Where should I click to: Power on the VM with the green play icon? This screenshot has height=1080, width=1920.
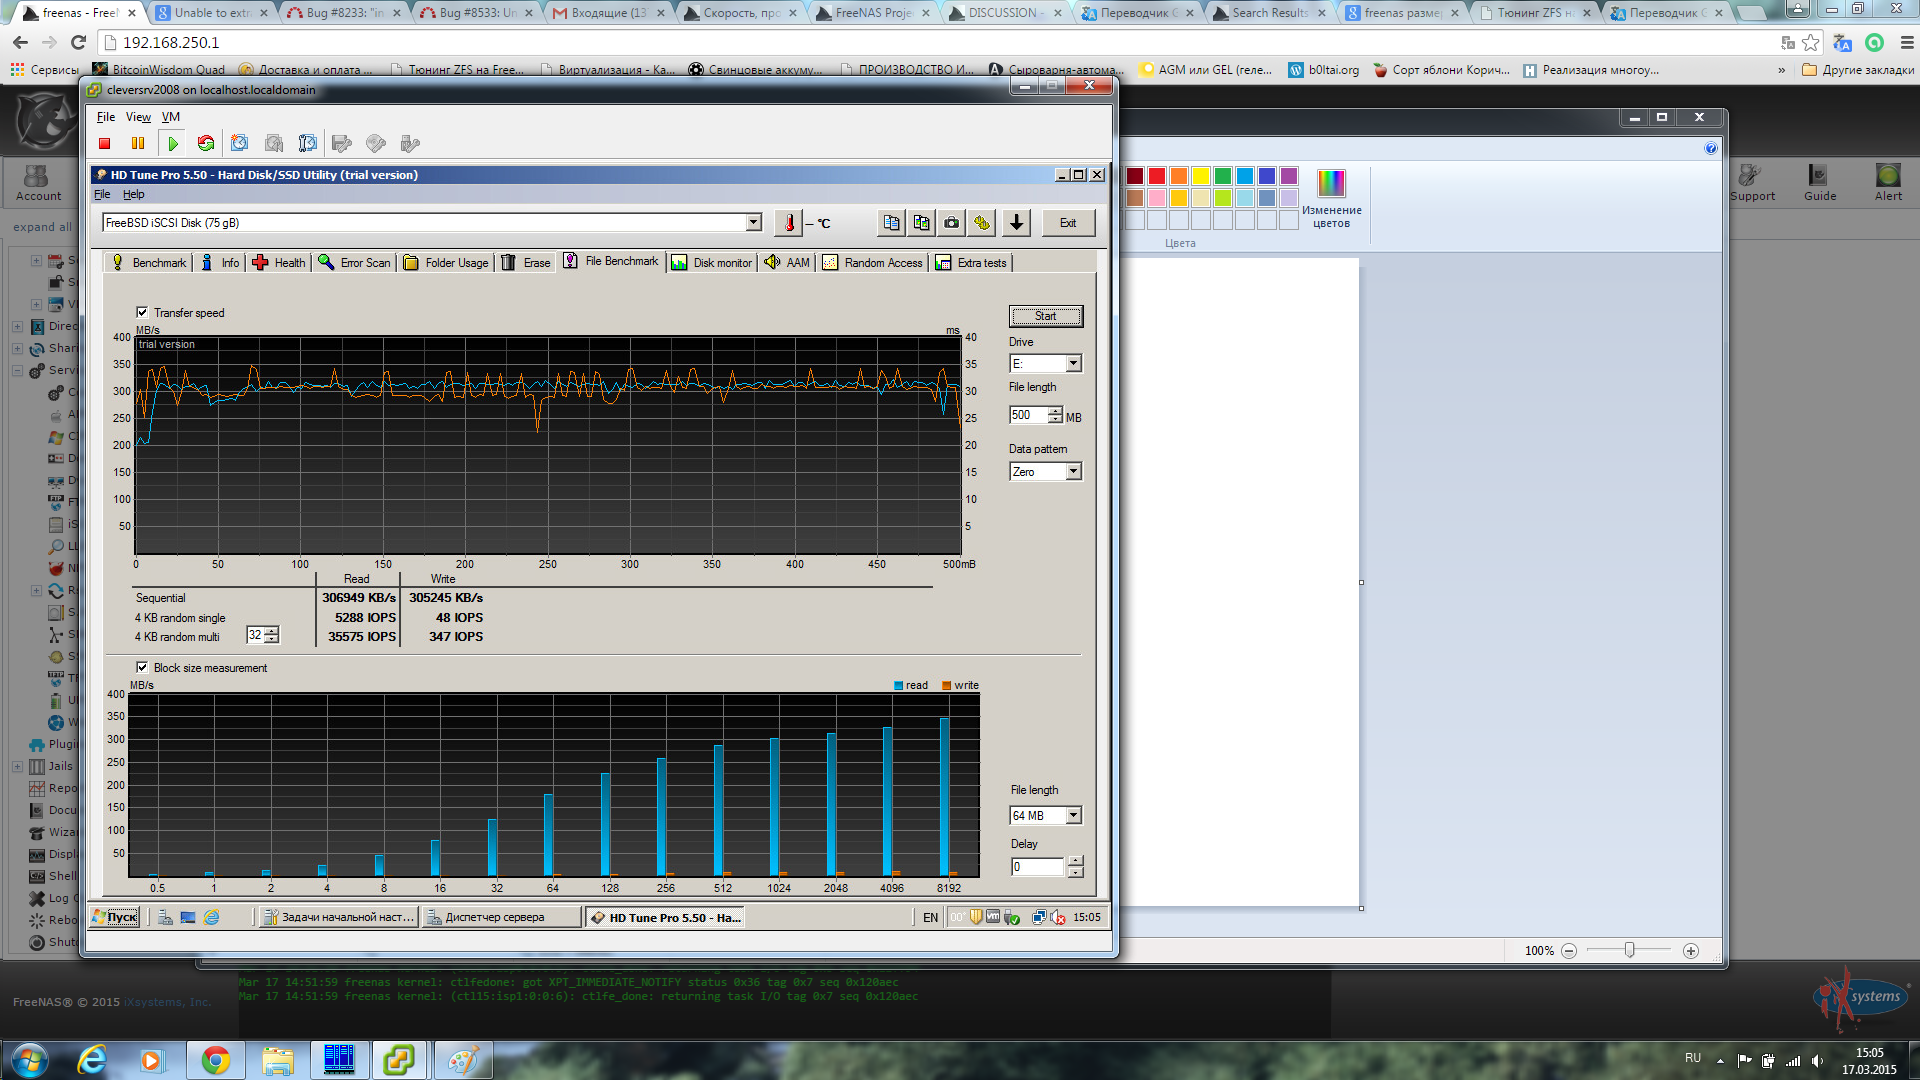point(173,144)
